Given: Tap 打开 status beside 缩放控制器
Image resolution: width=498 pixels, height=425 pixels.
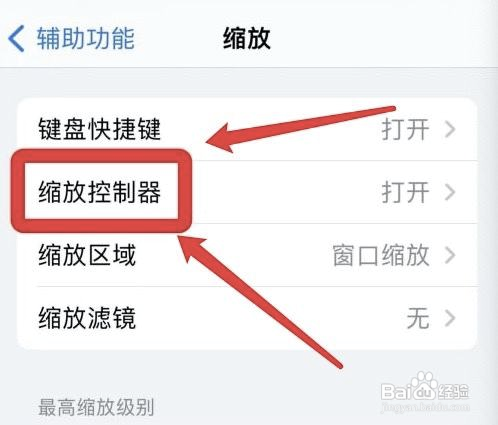Looking at the screenshot, I should 405,192.
